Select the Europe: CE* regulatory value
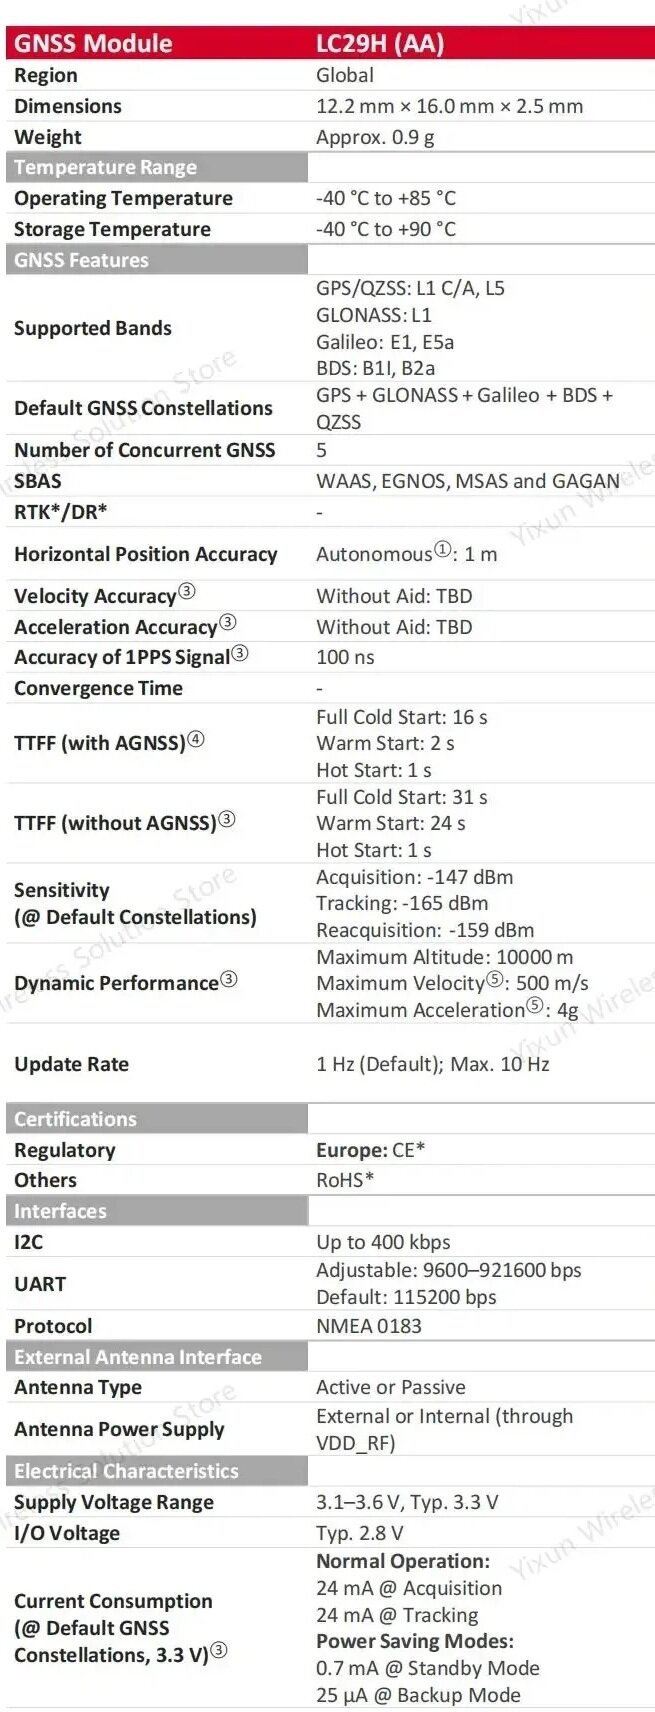 pyautogui.click(x=370, y=1150)
